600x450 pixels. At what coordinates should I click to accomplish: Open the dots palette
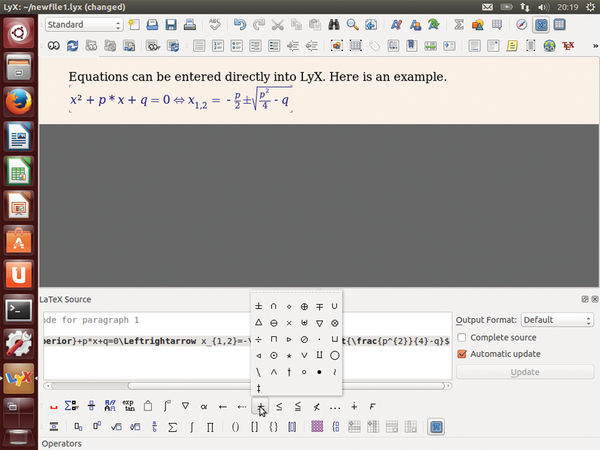point(335,406)
